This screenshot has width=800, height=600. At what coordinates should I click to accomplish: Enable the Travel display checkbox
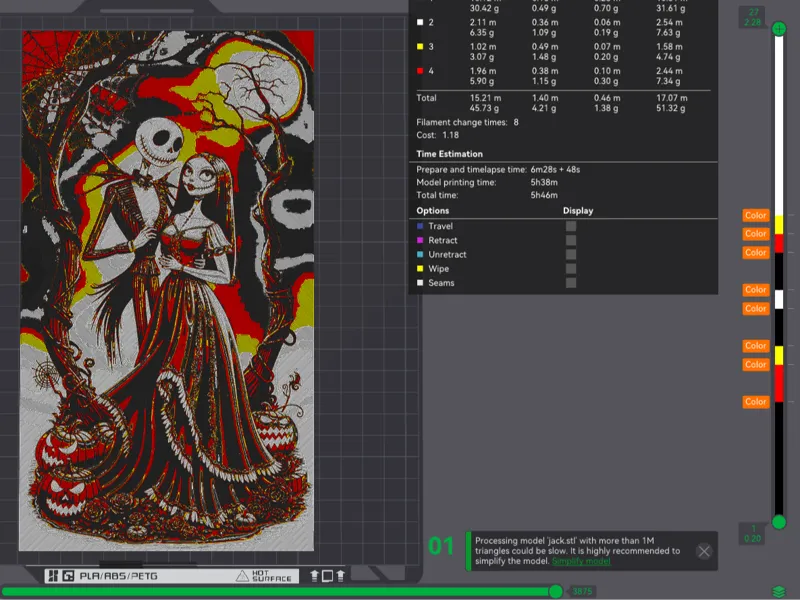(571, 226)
